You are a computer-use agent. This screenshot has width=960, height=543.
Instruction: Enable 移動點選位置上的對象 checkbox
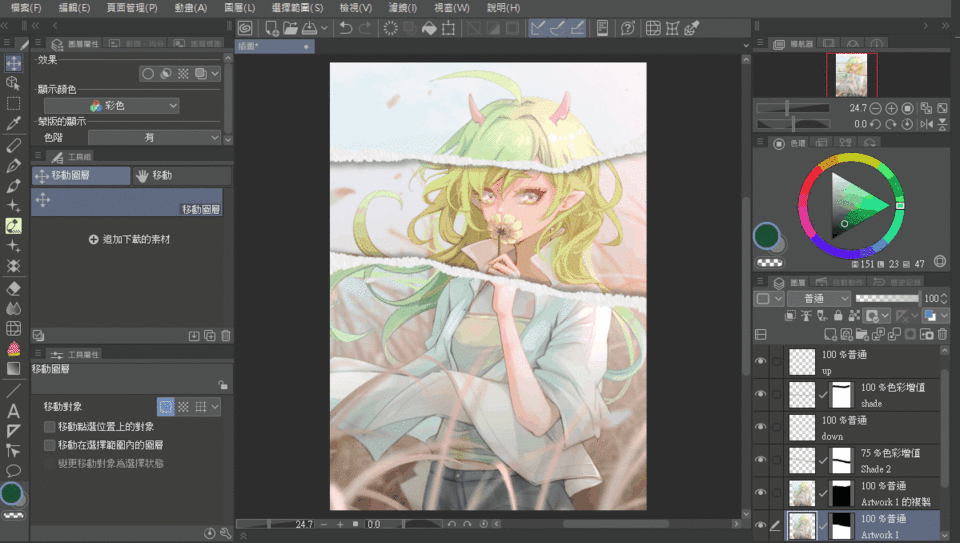(50, 427)
